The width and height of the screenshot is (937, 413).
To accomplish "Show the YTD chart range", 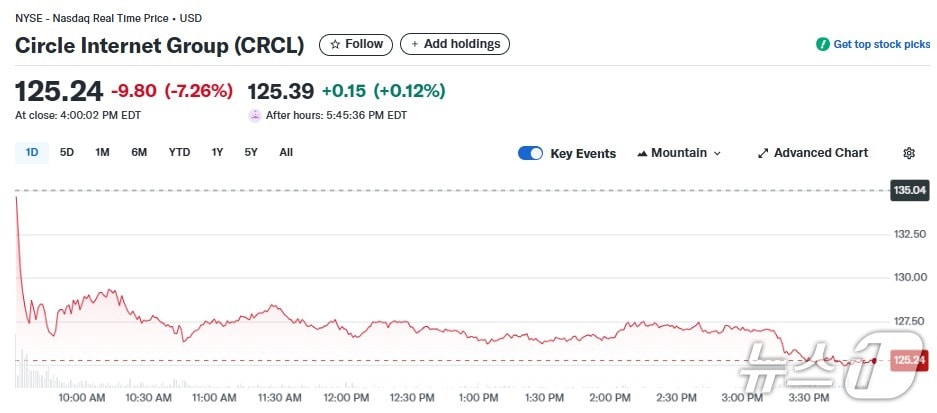I will (x=179, y=152).
